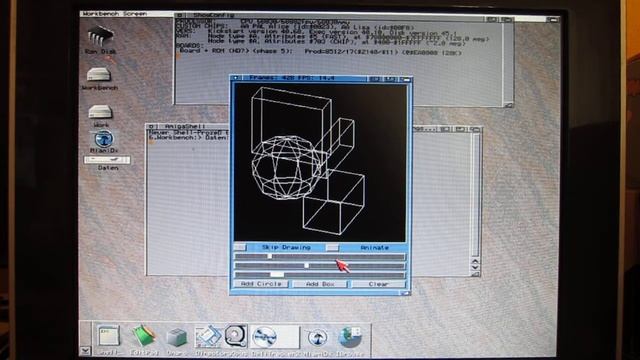
Task: Click the AmigaShell window title
Action: coord(186,127)
